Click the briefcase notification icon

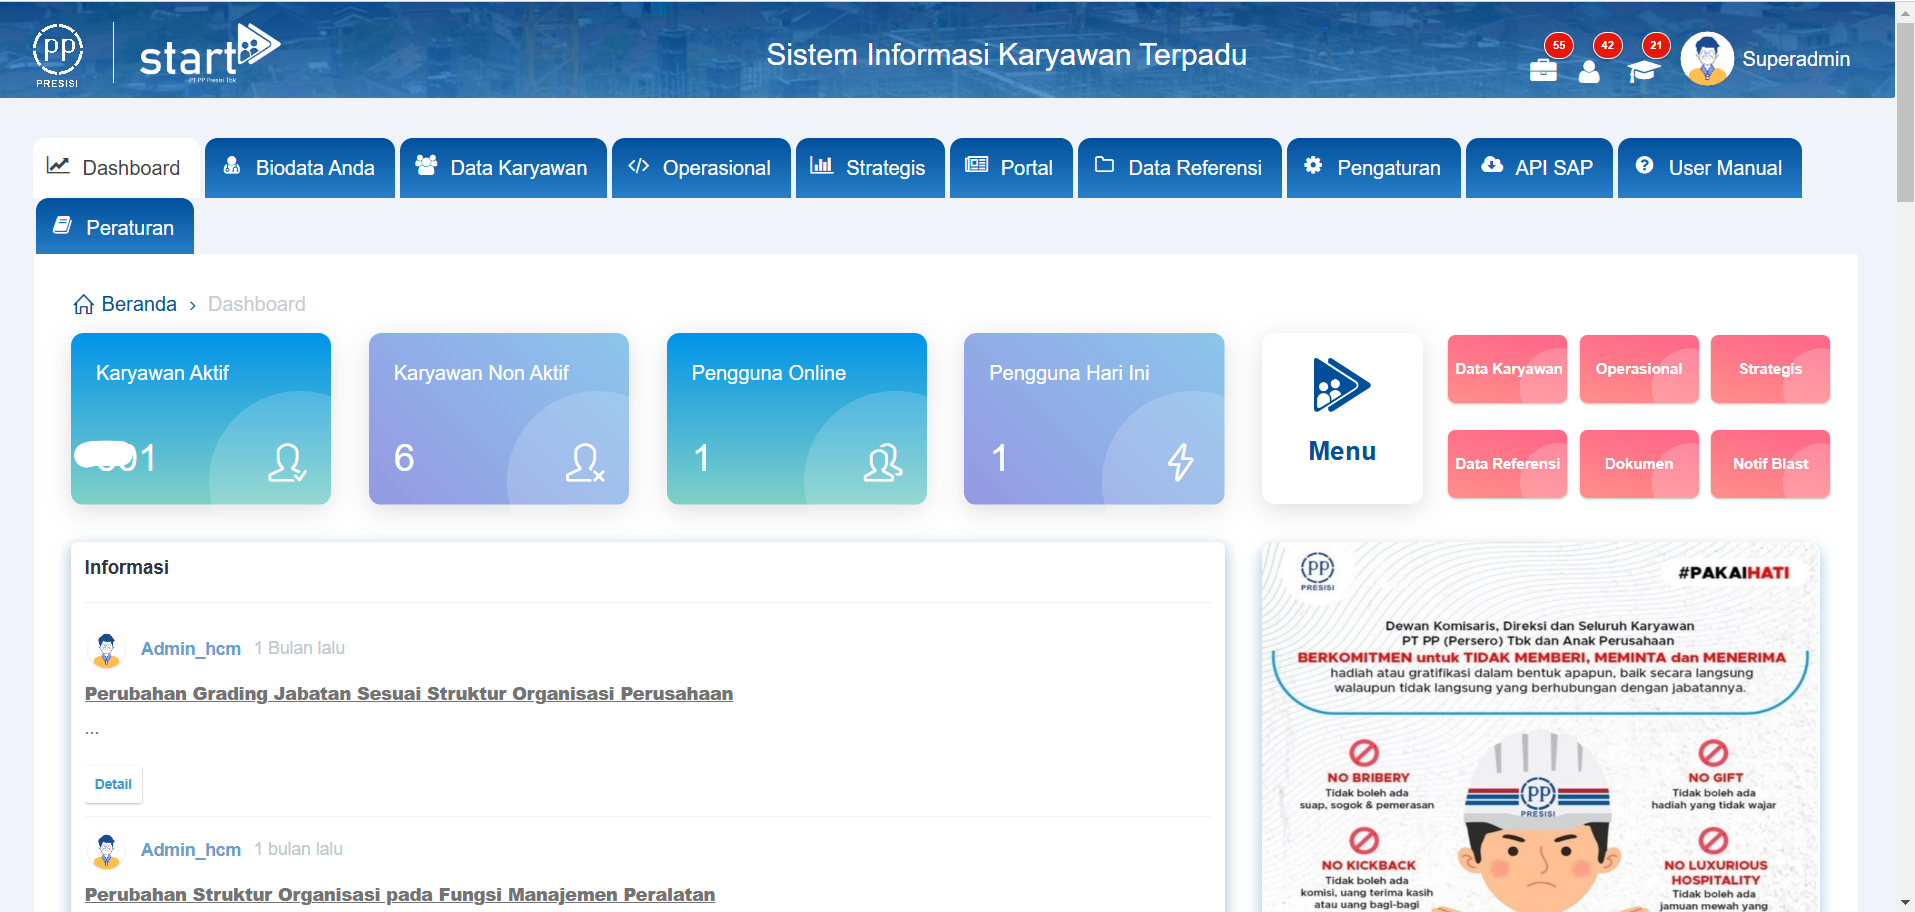click(x=1543, y=70)
